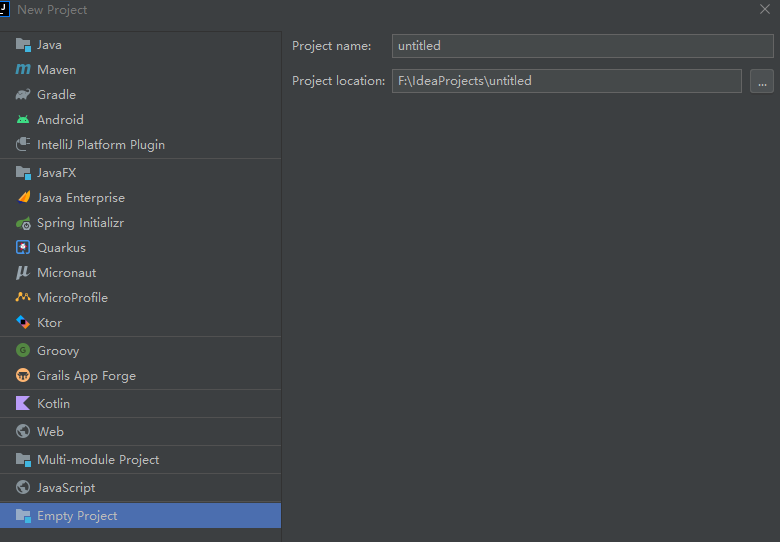
Task: Click the Ktor diamond icon
Action: click(23, 322)
